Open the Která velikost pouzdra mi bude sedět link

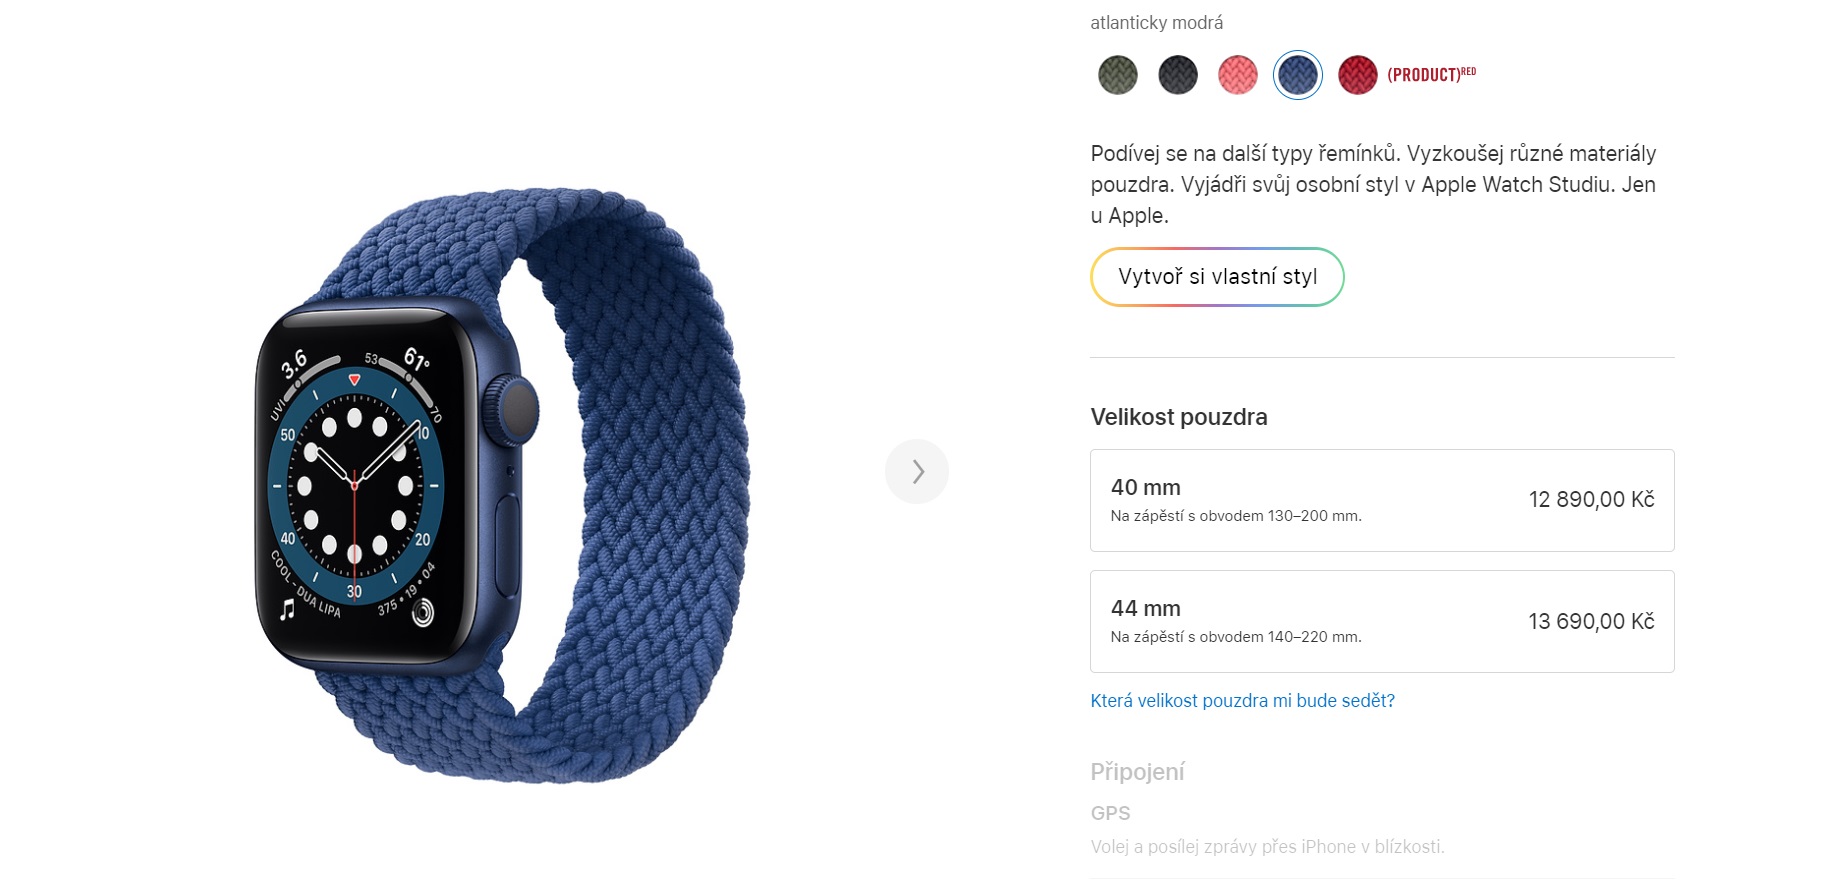pyautogui.click(x=1242, y=701)
